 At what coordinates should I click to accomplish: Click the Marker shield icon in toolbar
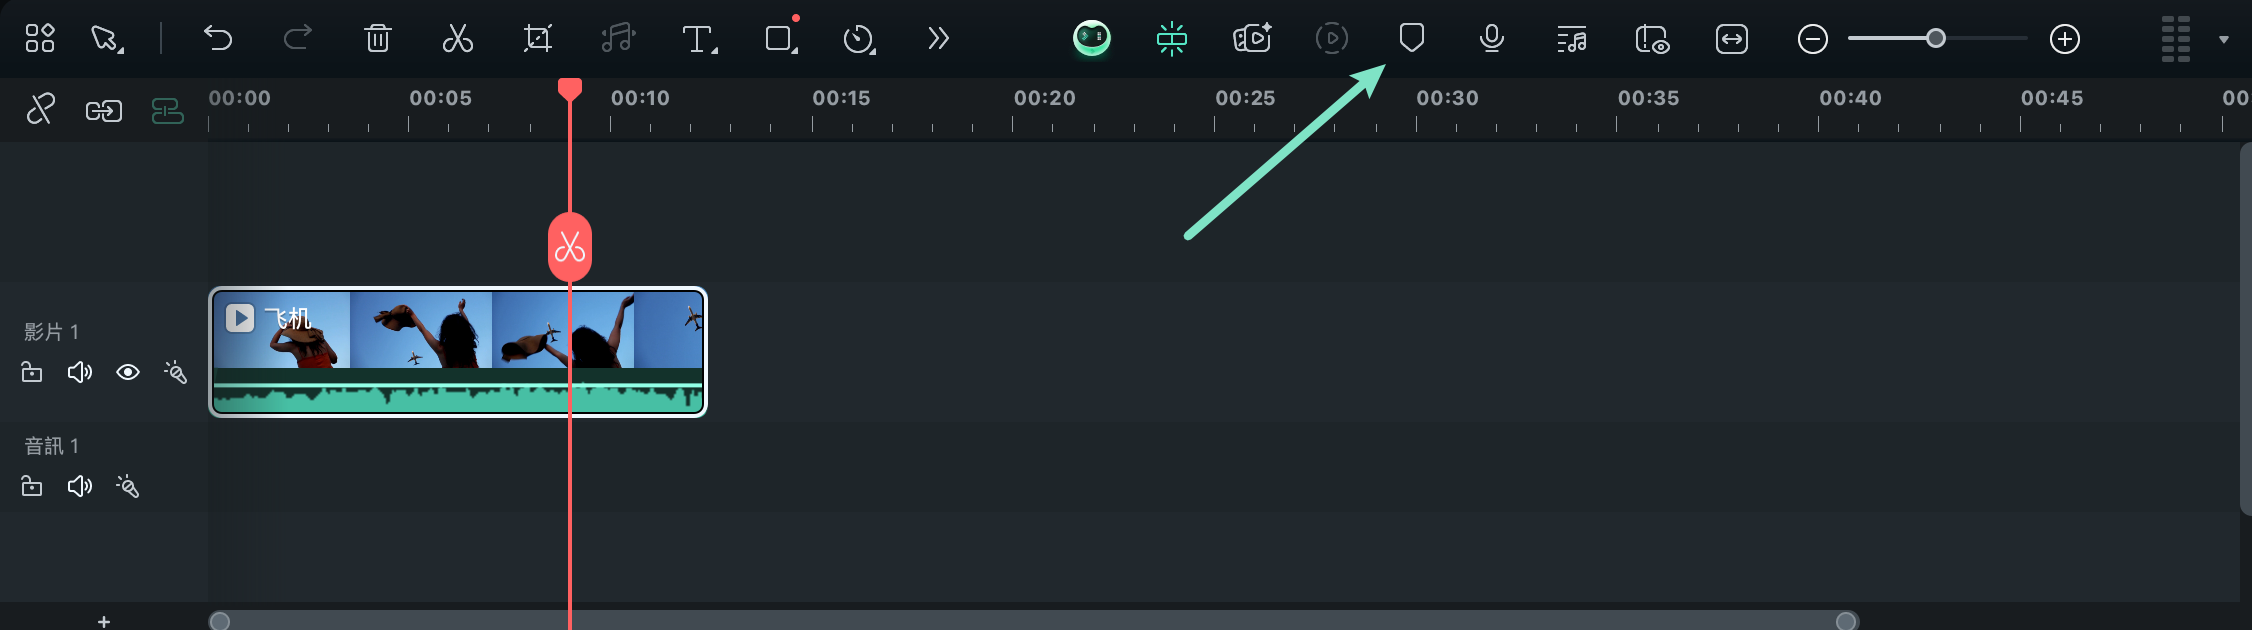(x=1411, y=38)
